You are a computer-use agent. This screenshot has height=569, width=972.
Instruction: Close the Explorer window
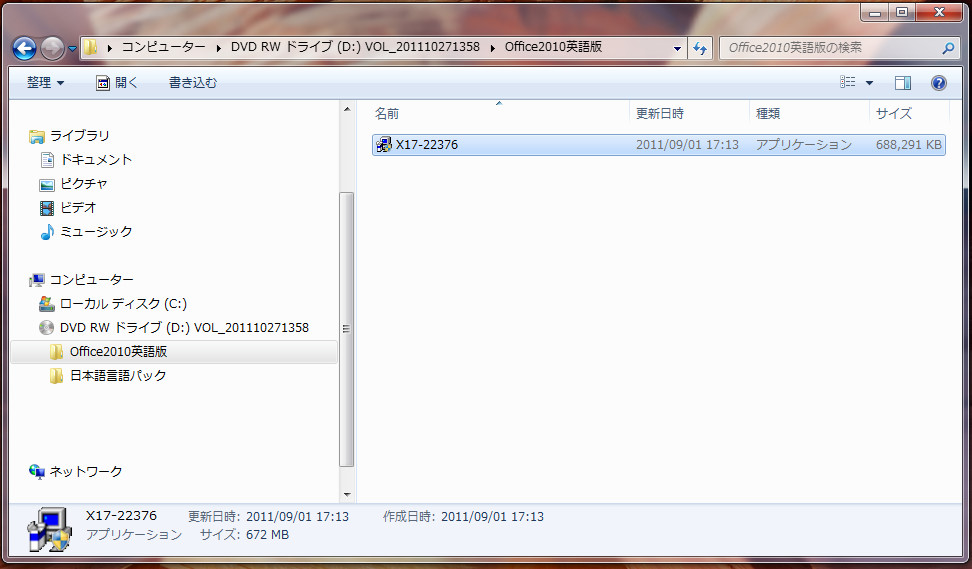click(x=939, y=12)
